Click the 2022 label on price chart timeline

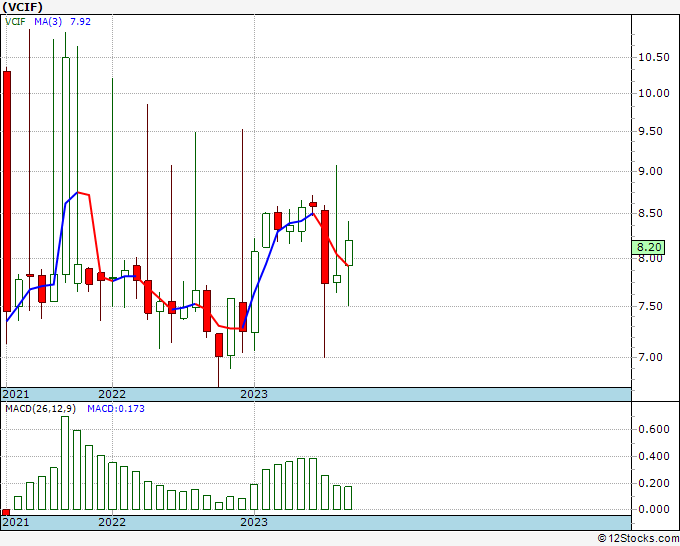pyautogui.click(x=112, y=394)
